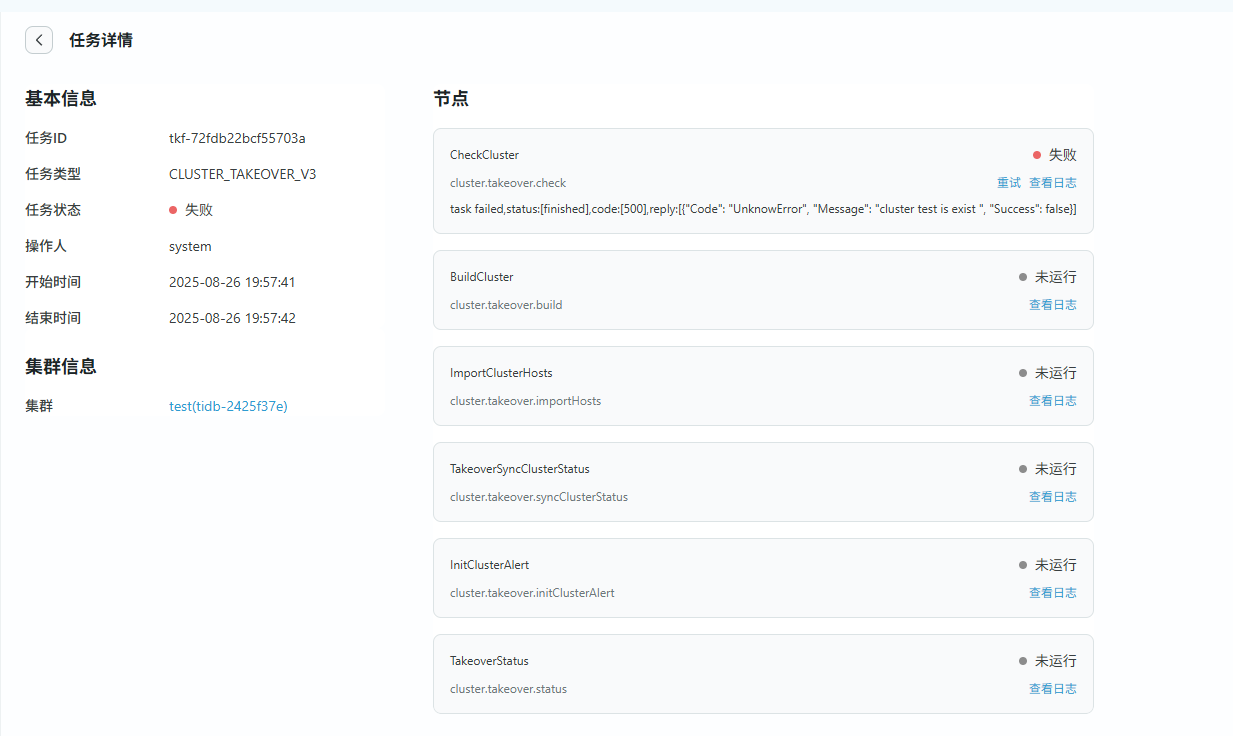Open 查看日志 for the TakeoverStatus node
Image resolution: width=1233 pixels, height=736 pixels.
[1052, 689]
